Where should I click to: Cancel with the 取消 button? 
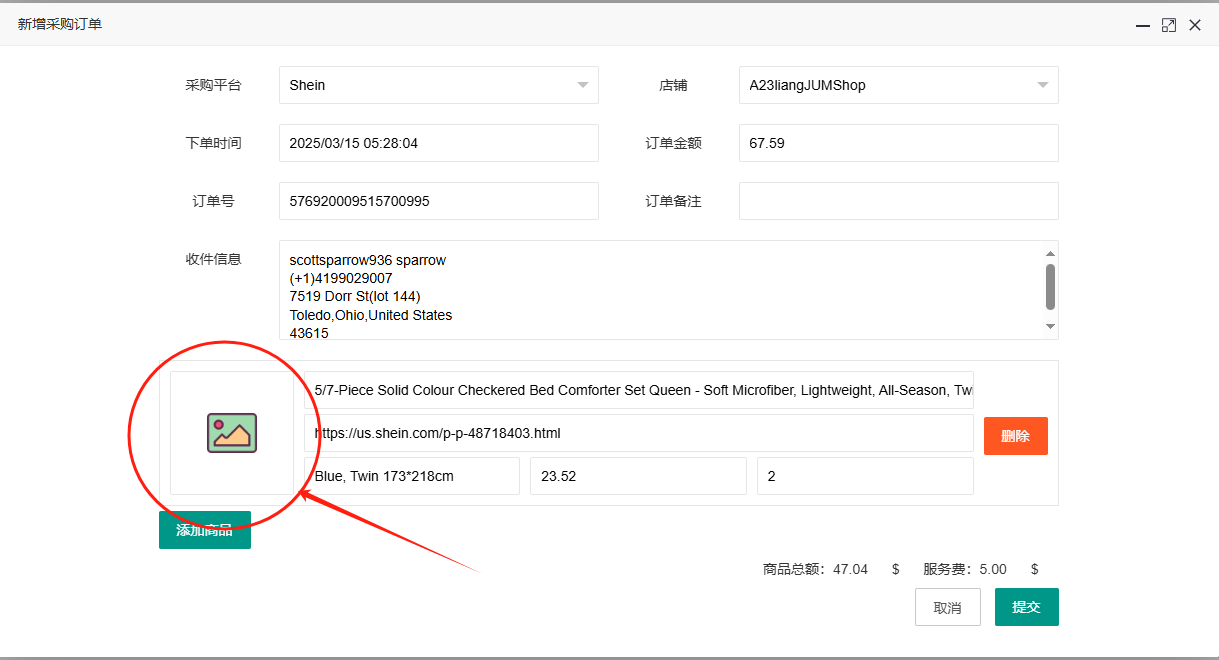point(947,607)
